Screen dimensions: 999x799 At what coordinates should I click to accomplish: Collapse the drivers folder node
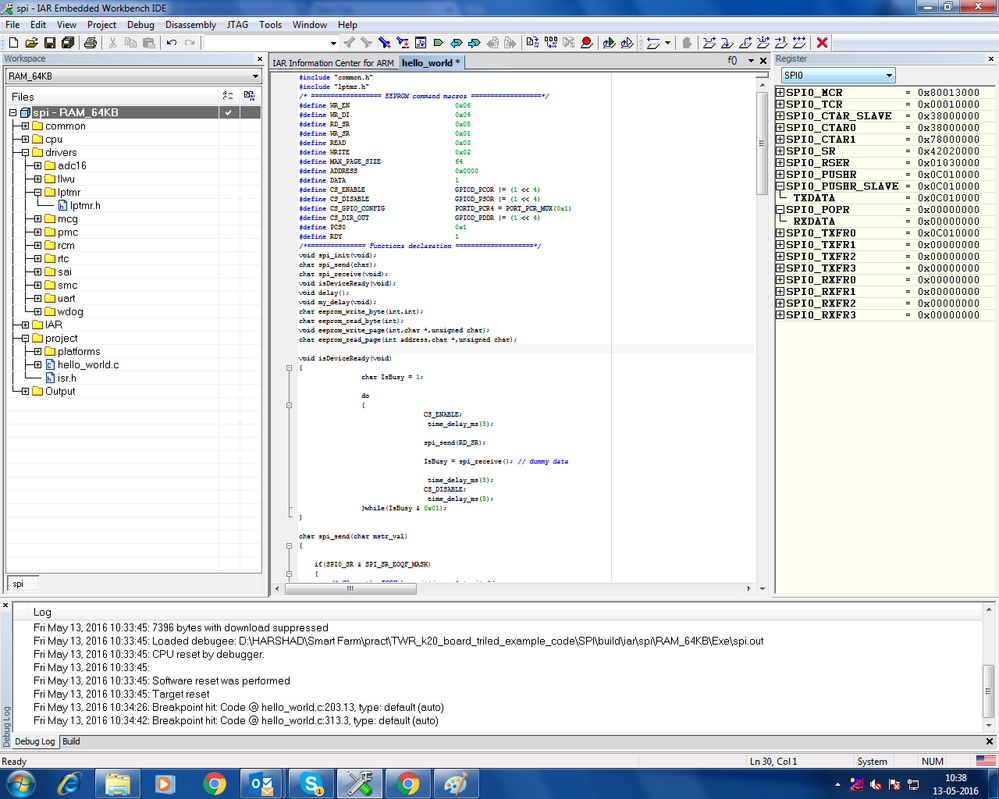point(25,153)
